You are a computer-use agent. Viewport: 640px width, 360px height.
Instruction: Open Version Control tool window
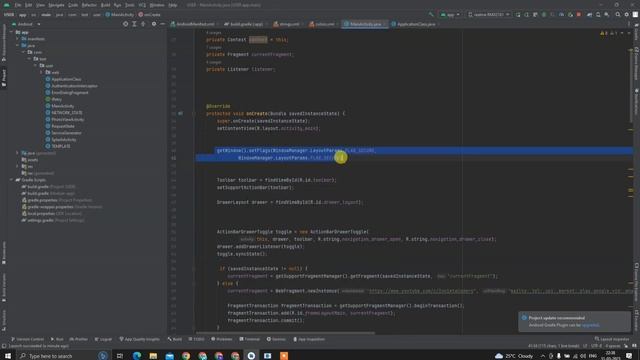pos(27,339)
